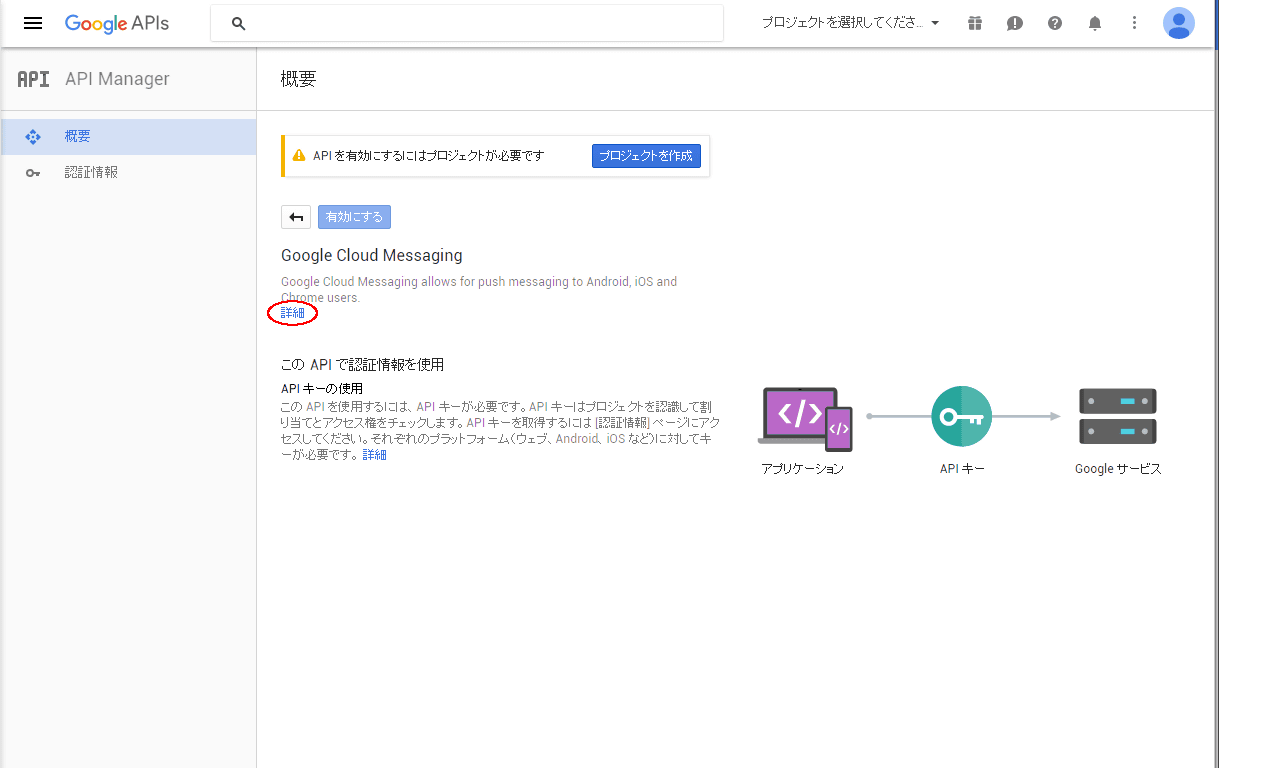Viewport: 1280px width, 768px height.
Task: Click the Google services server icon
Action: [1118, 416]
